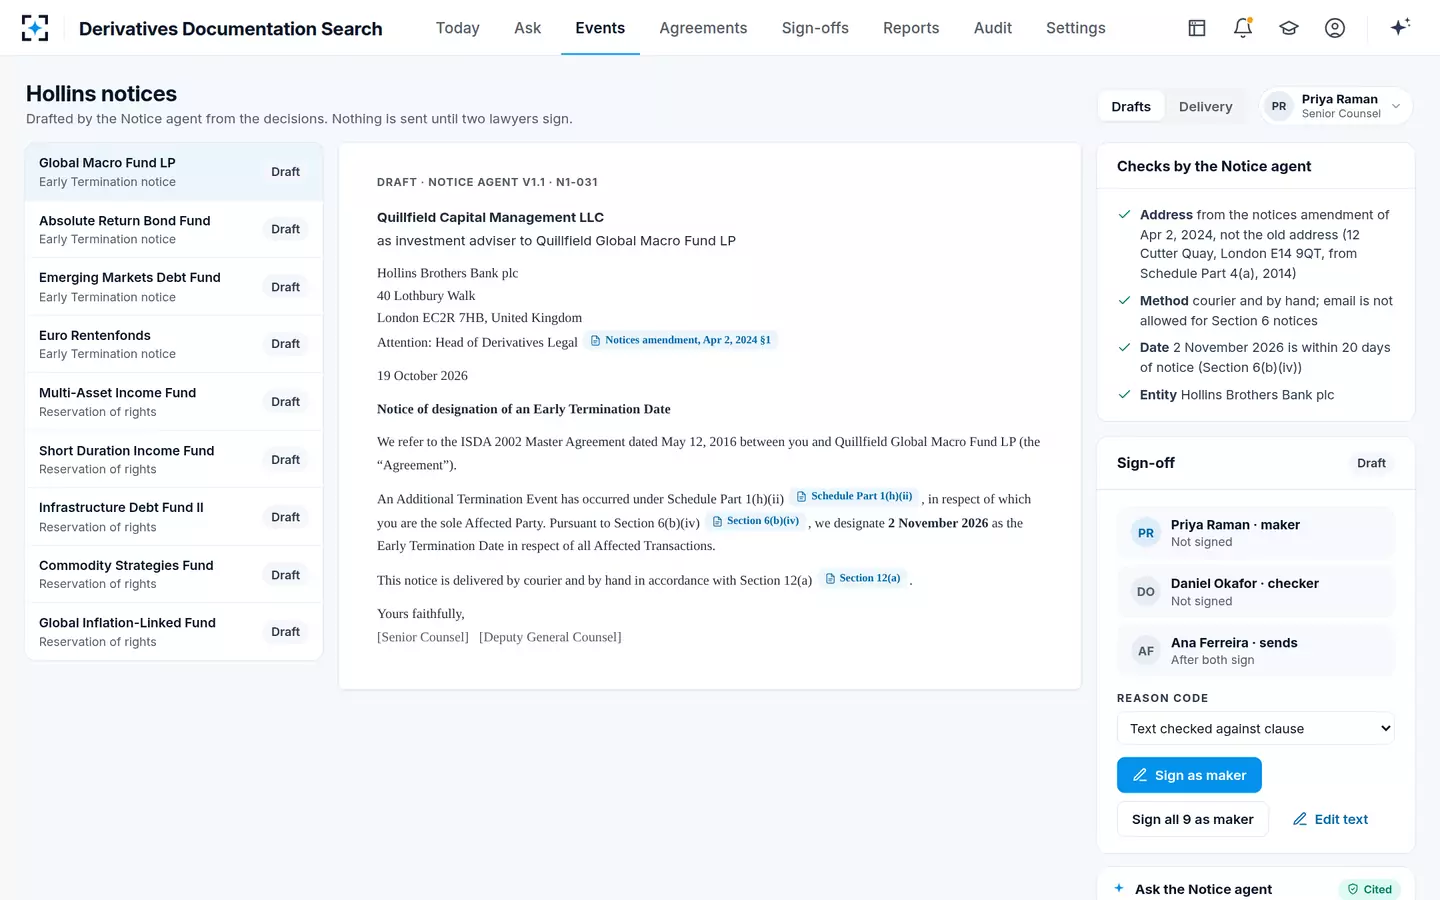This screenshot has height=900, width=1440.
Task: Switch to the Drafts view
Action: coord(1131,107)
